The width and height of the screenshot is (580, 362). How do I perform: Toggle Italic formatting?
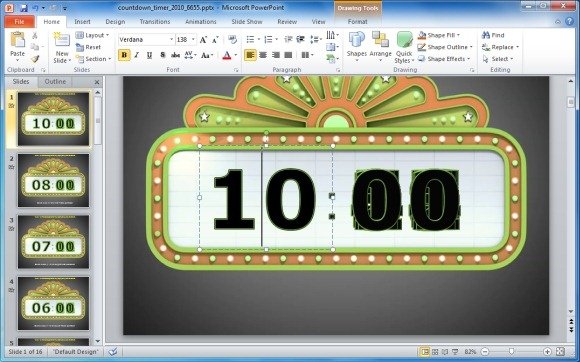tap(136, 55)
